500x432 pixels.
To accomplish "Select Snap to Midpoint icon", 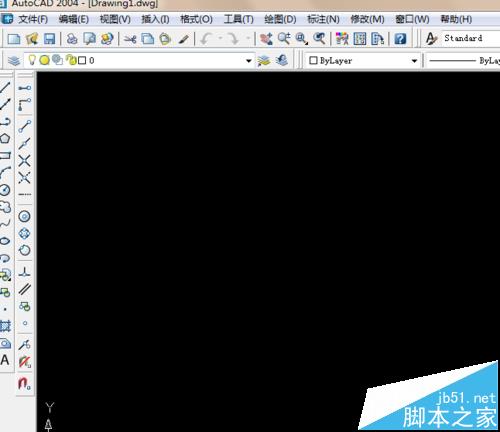I will coord(25,143).
